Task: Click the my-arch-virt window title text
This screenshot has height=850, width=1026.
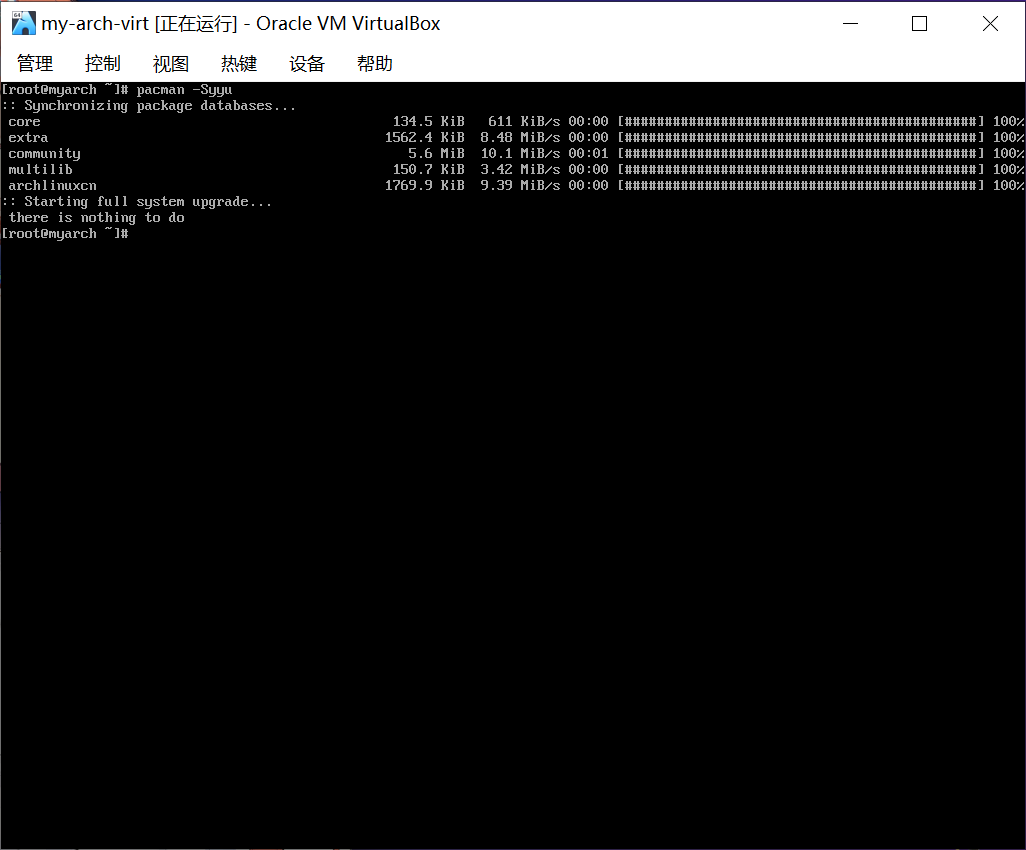Action: (x=240, y=24)
